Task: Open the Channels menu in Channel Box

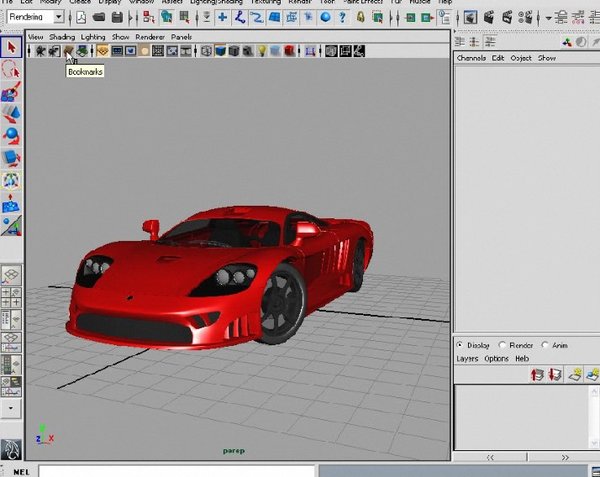Action: pos(471,58)
